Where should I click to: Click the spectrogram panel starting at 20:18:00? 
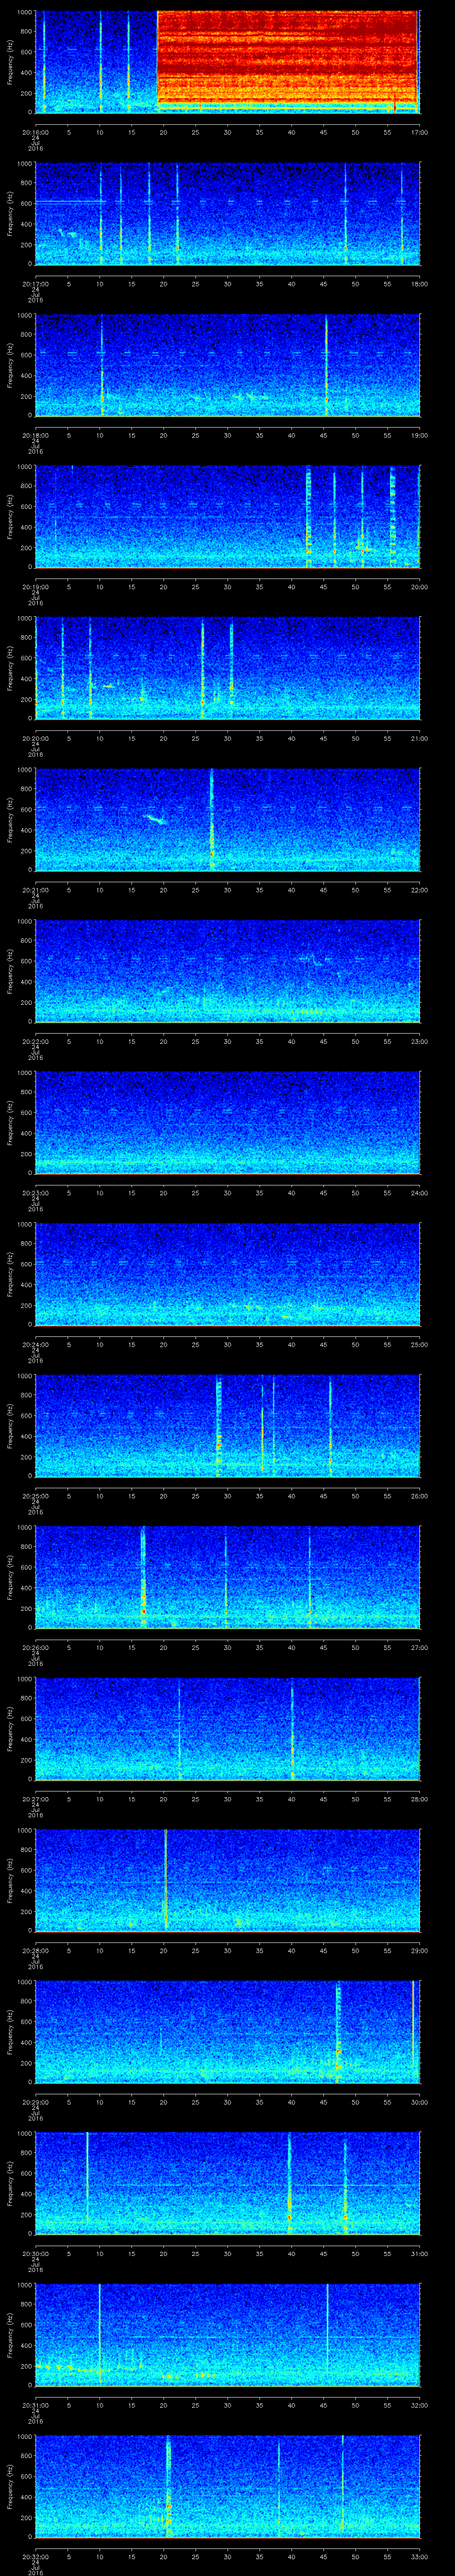[x=227, y=365]
